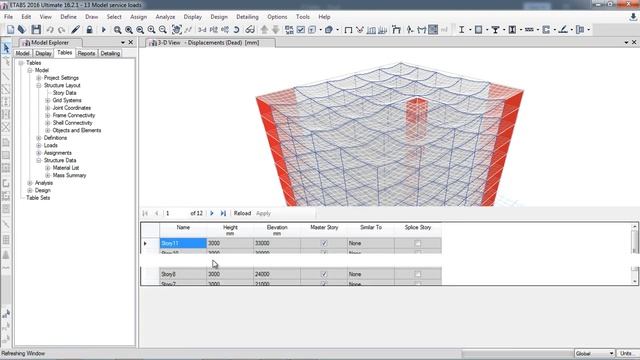640x360 pixels.
Task: Select the Rubber Band Zoom magnifier
Action: 118,30
